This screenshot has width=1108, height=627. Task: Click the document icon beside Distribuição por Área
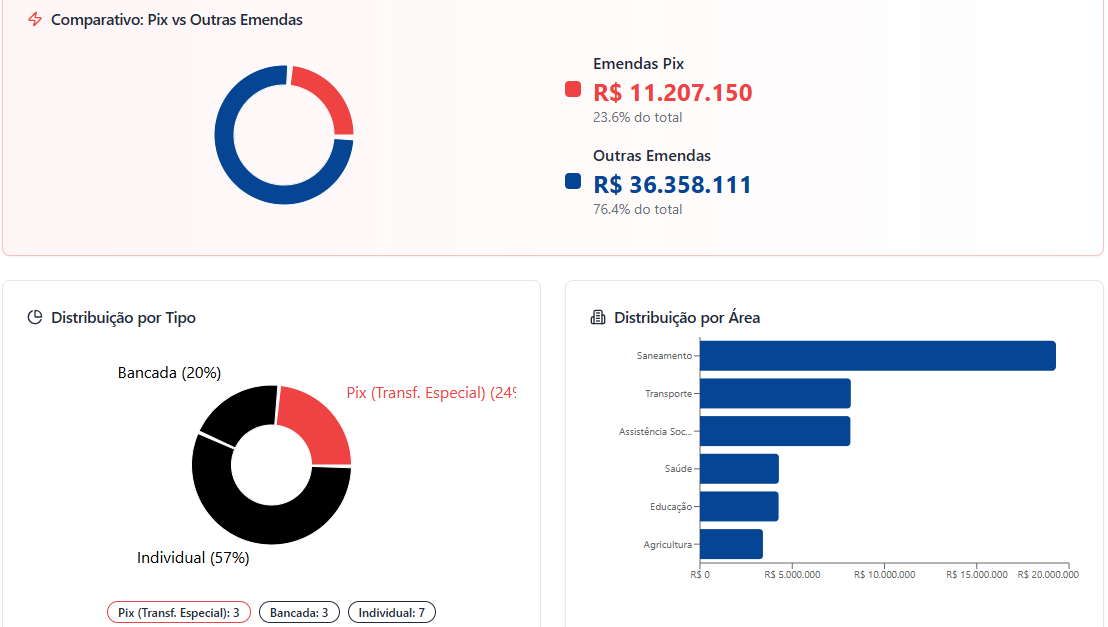point(598,318)
